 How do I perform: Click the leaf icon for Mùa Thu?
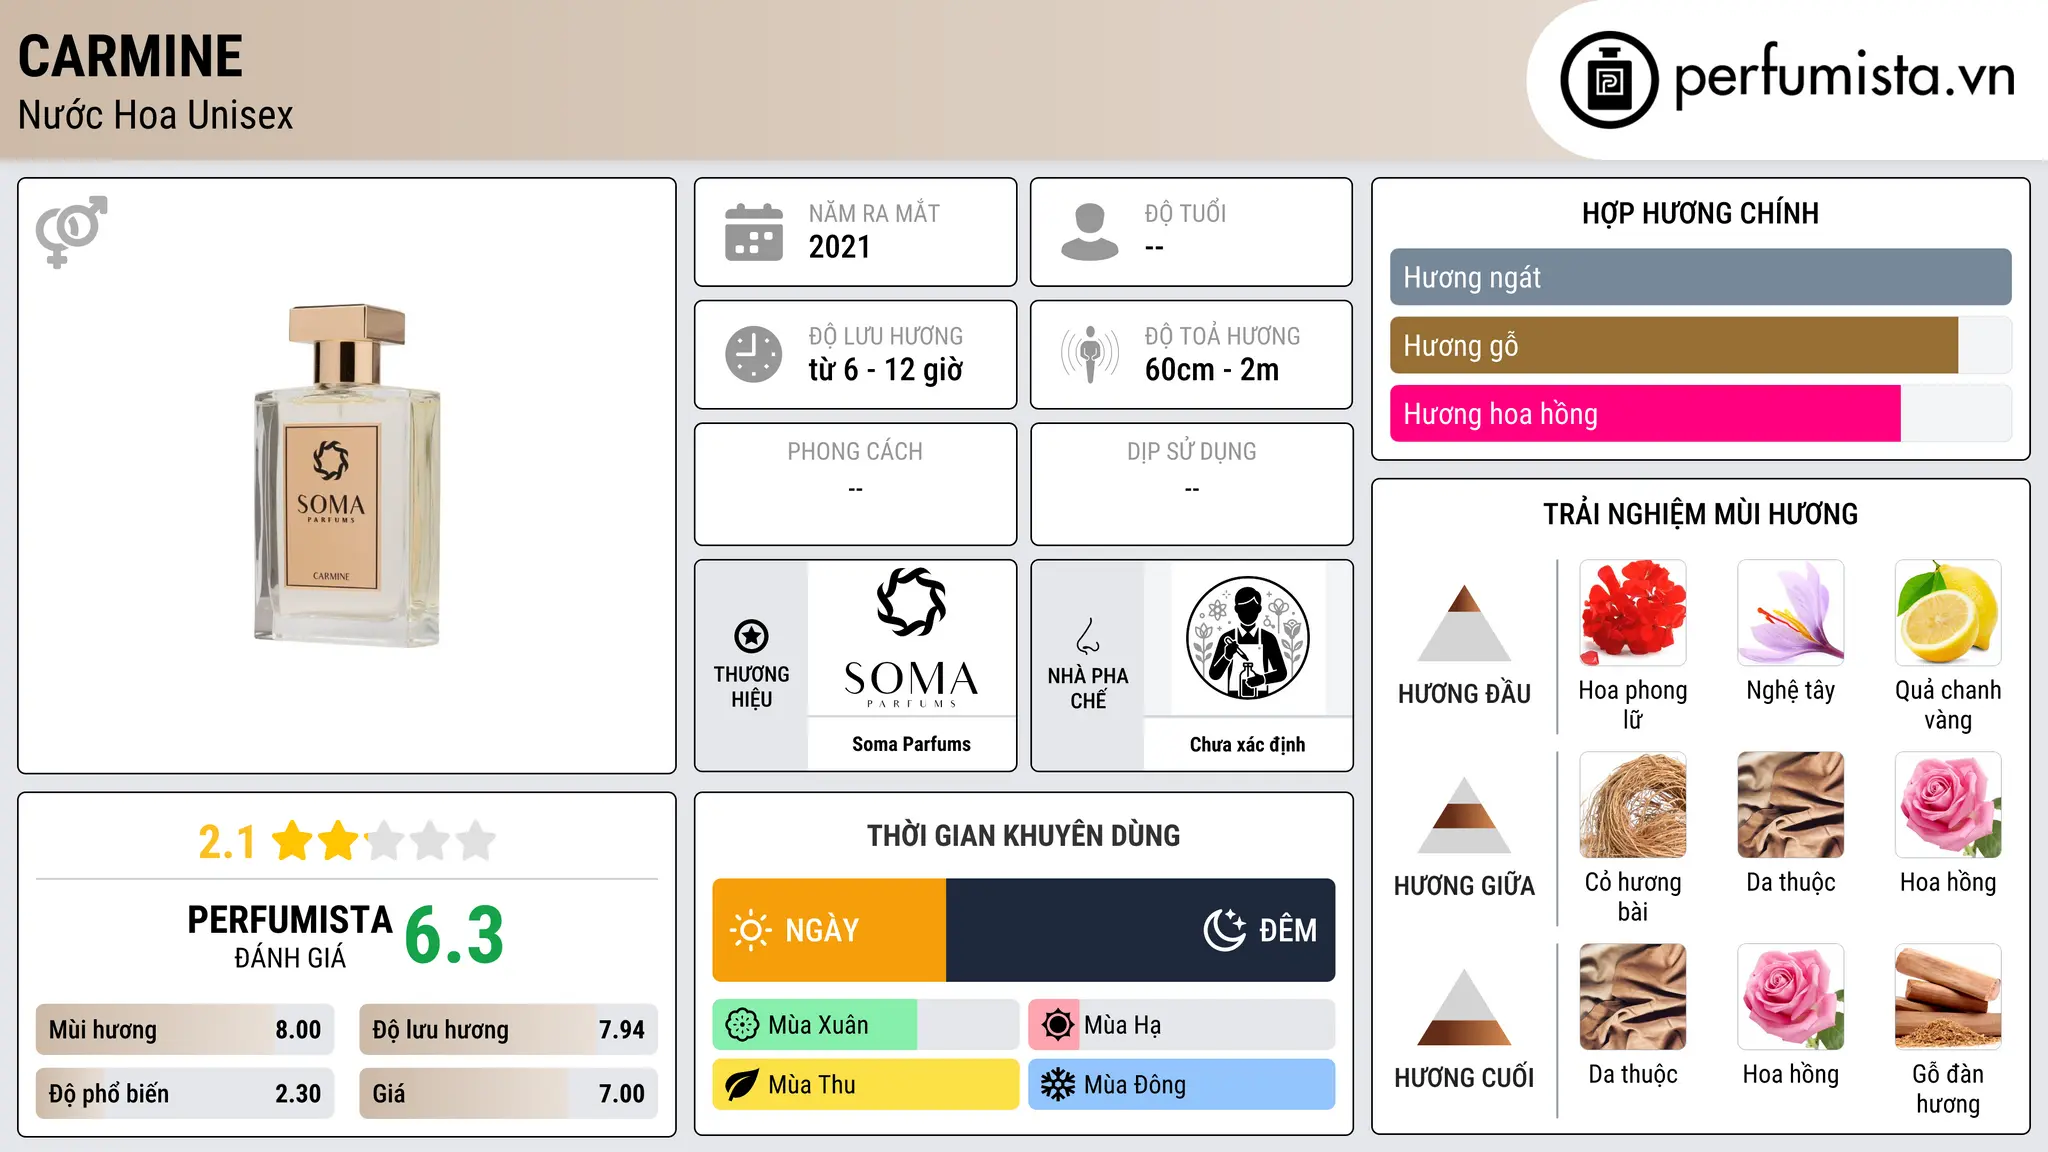(x=741, y=1085)
